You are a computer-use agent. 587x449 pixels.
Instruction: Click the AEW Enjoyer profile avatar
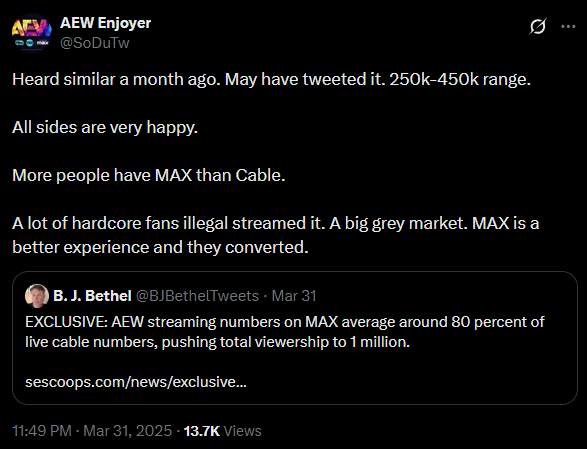tap(32, 33)
